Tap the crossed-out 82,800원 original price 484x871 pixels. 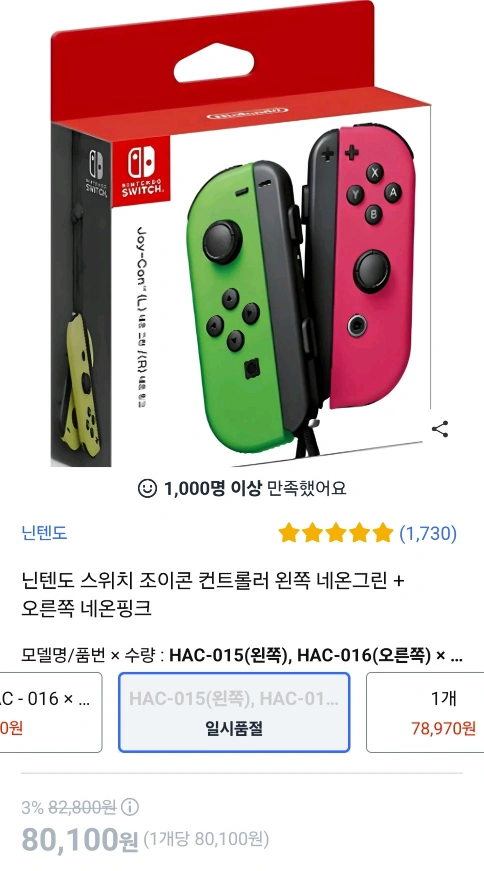pyautogui.click(x=82, y=807)
